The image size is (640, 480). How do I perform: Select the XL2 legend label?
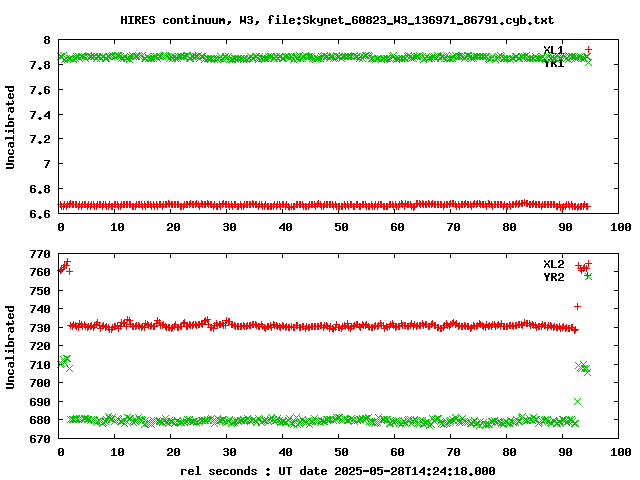coord(553,264)
